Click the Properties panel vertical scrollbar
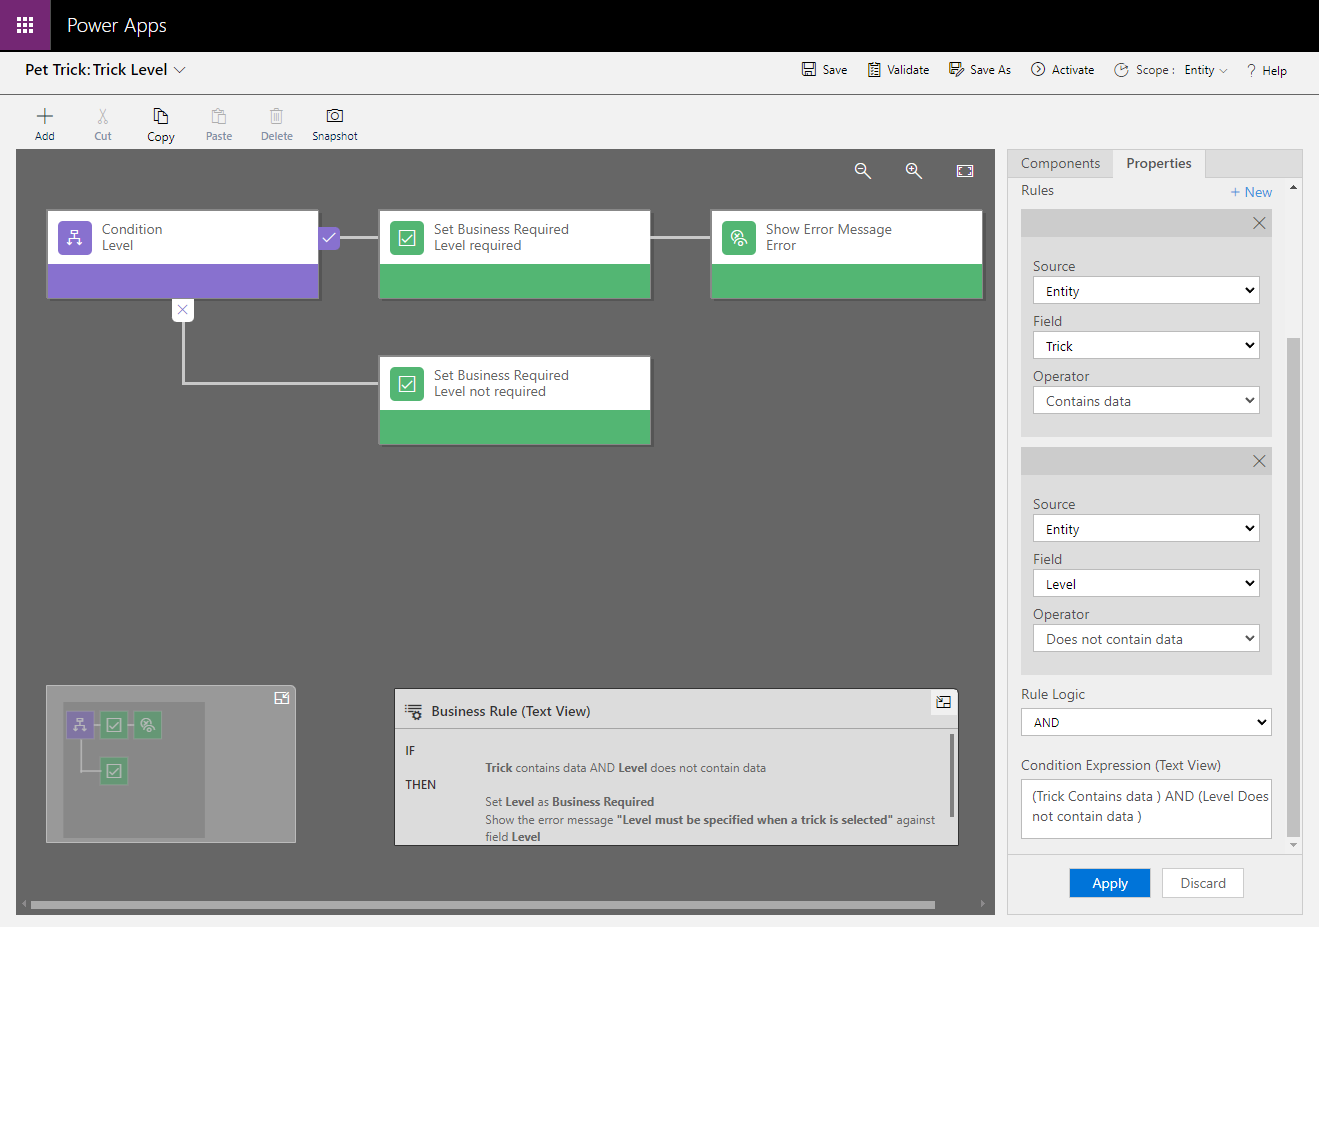The image size is (1319, 1131). 1293,587
